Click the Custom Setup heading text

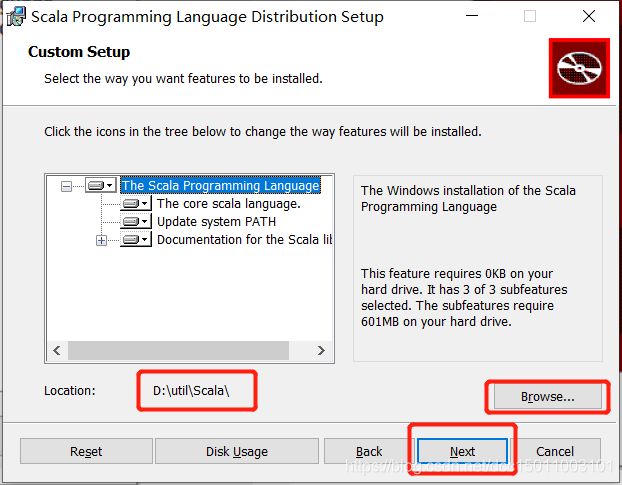point(79,52)
